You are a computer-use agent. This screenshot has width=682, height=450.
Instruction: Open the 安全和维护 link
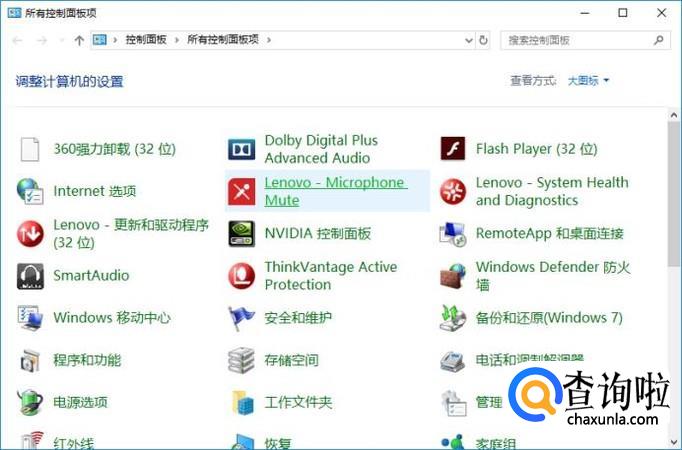[x=298, y=318]
